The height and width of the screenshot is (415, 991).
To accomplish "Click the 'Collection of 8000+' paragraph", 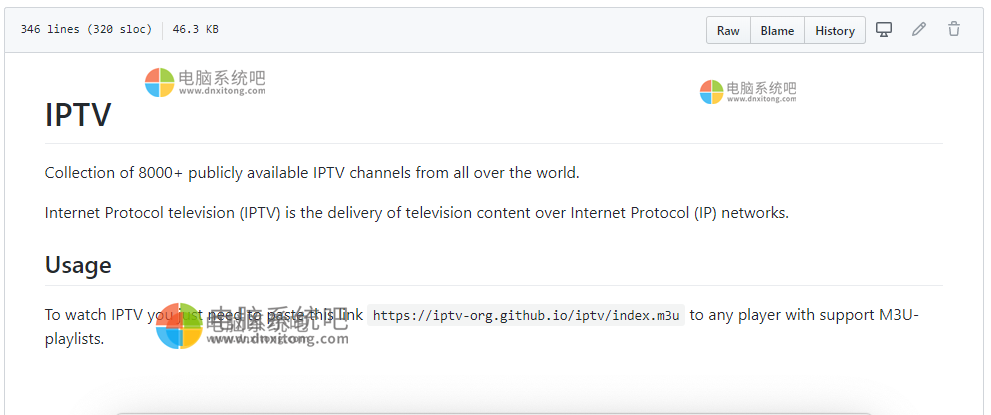I will coord(312,173).
